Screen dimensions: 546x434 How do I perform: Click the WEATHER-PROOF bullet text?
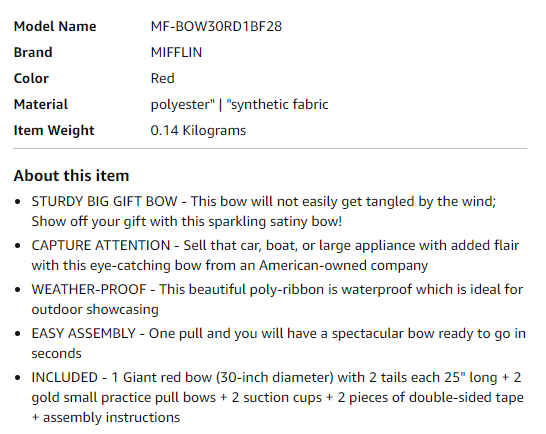277,300
